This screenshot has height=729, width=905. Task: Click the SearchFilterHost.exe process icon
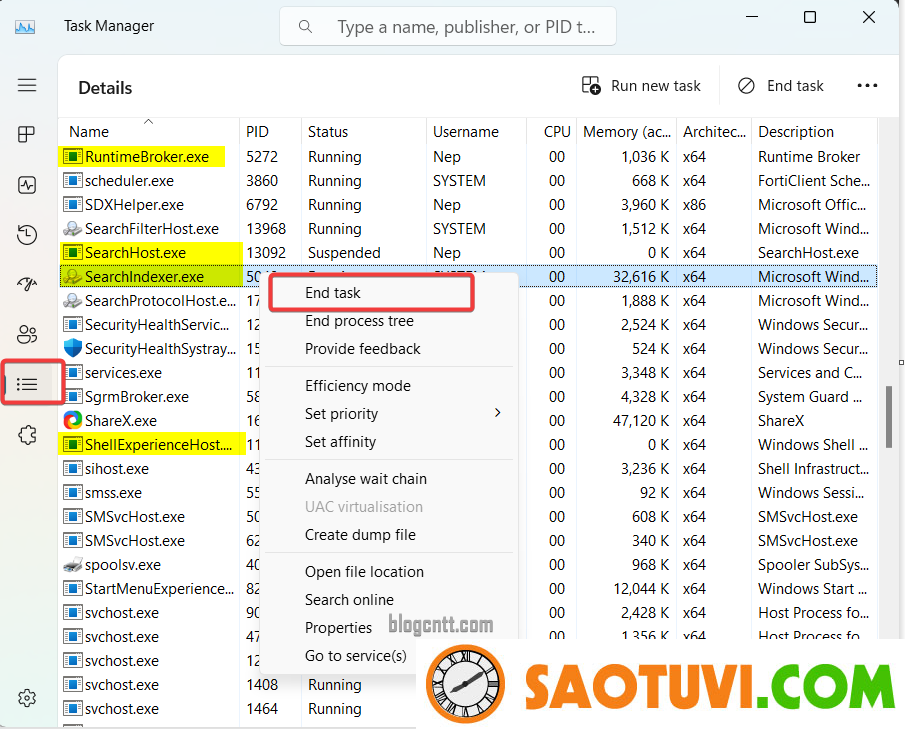[73, 229]
